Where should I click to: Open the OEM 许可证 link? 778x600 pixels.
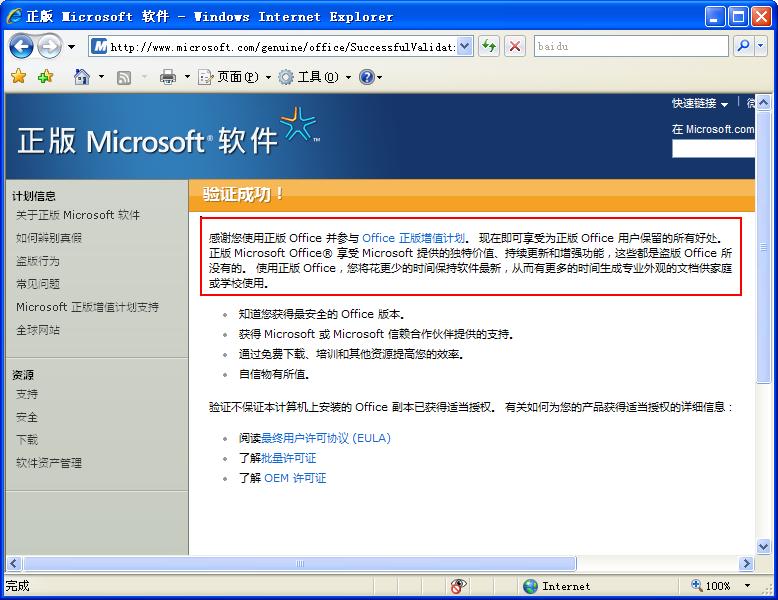click(x=295, y=478)
